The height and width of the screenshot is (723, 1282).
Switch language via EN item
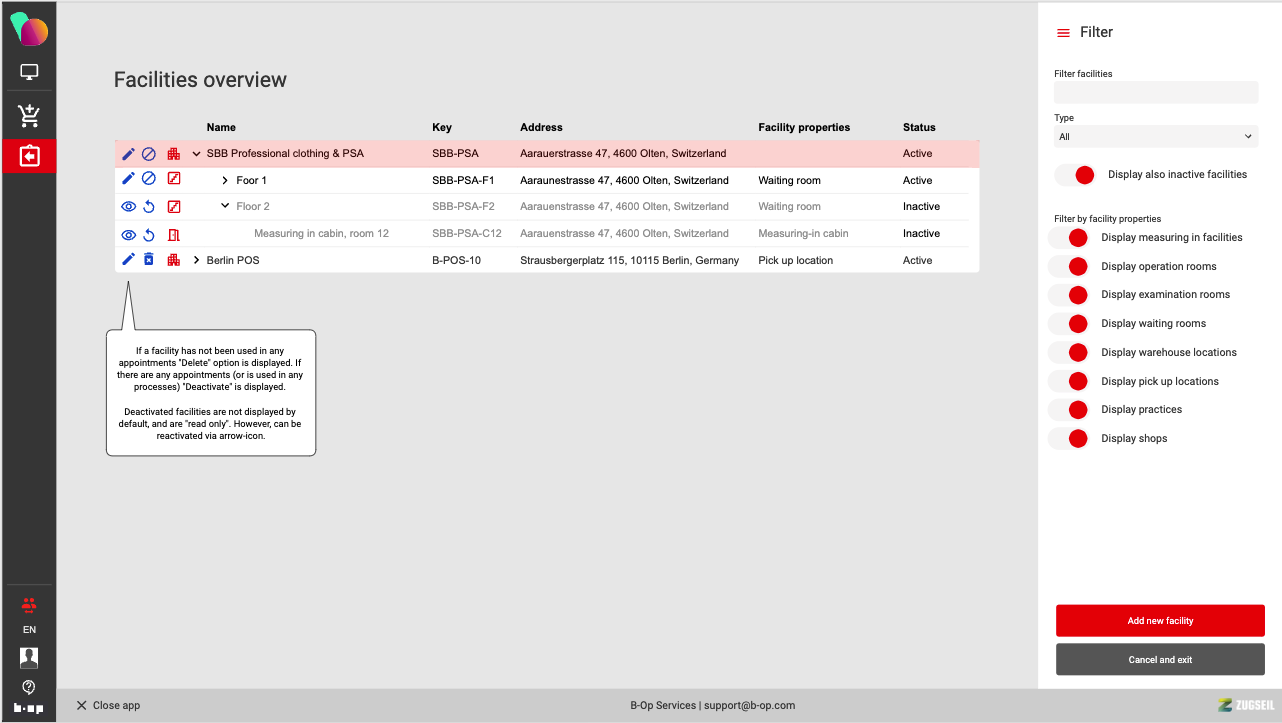click(29, 630)
